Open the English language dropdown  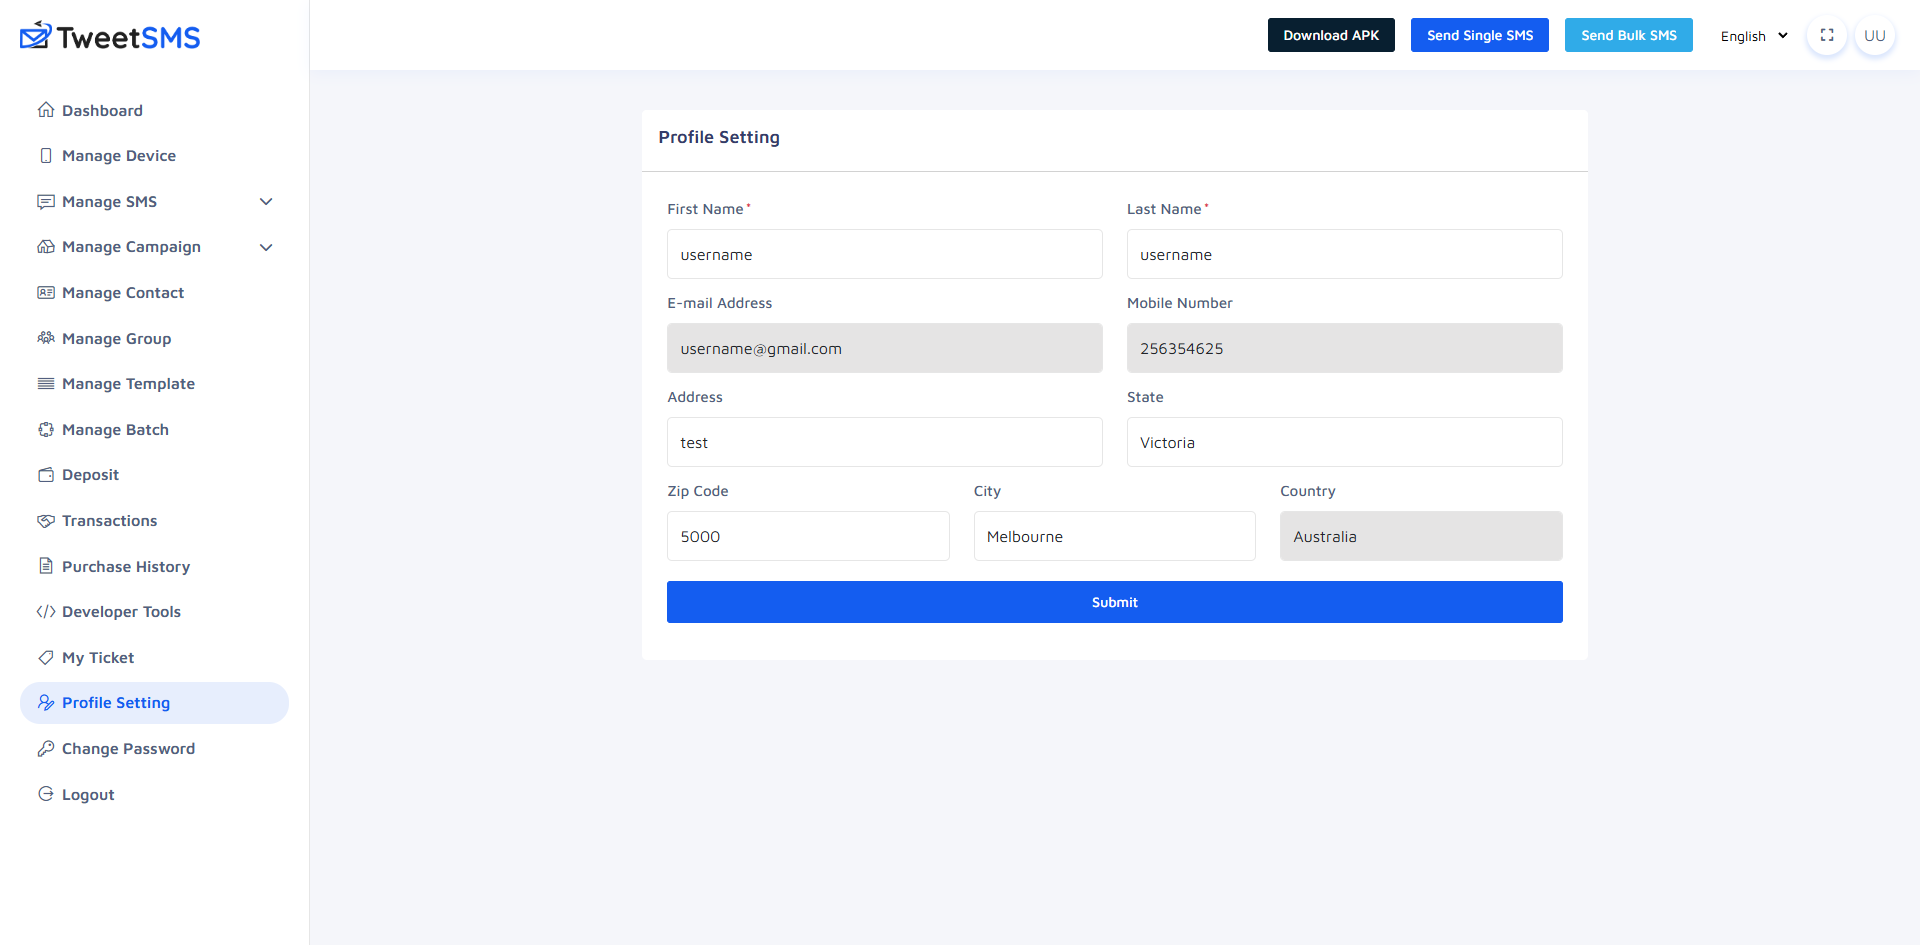1752,35
